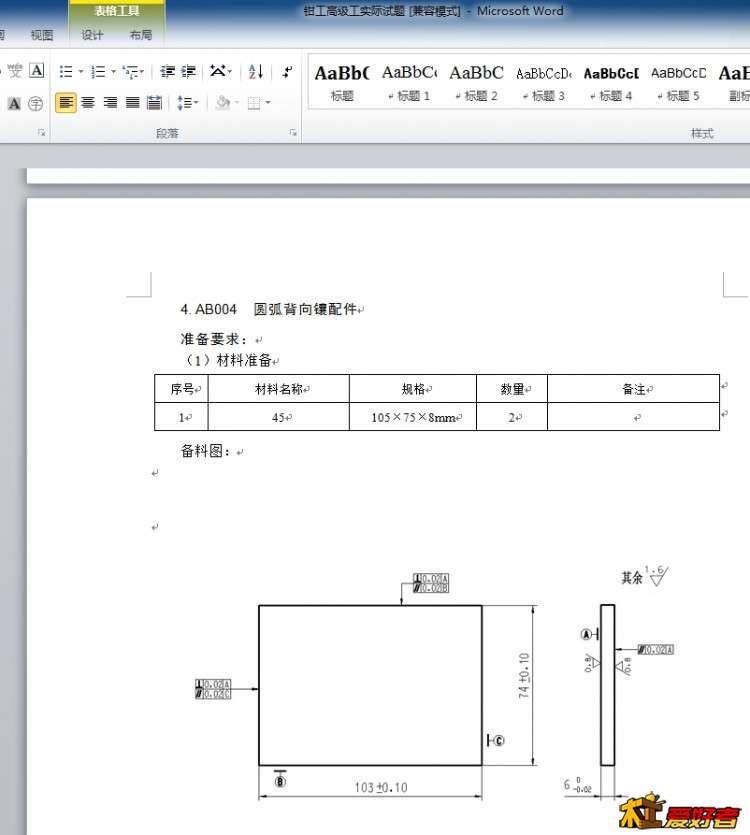Screen dimensions: 750x835
Task: Click the quantity cell containing '2'
Action: (x=512, y=417)
